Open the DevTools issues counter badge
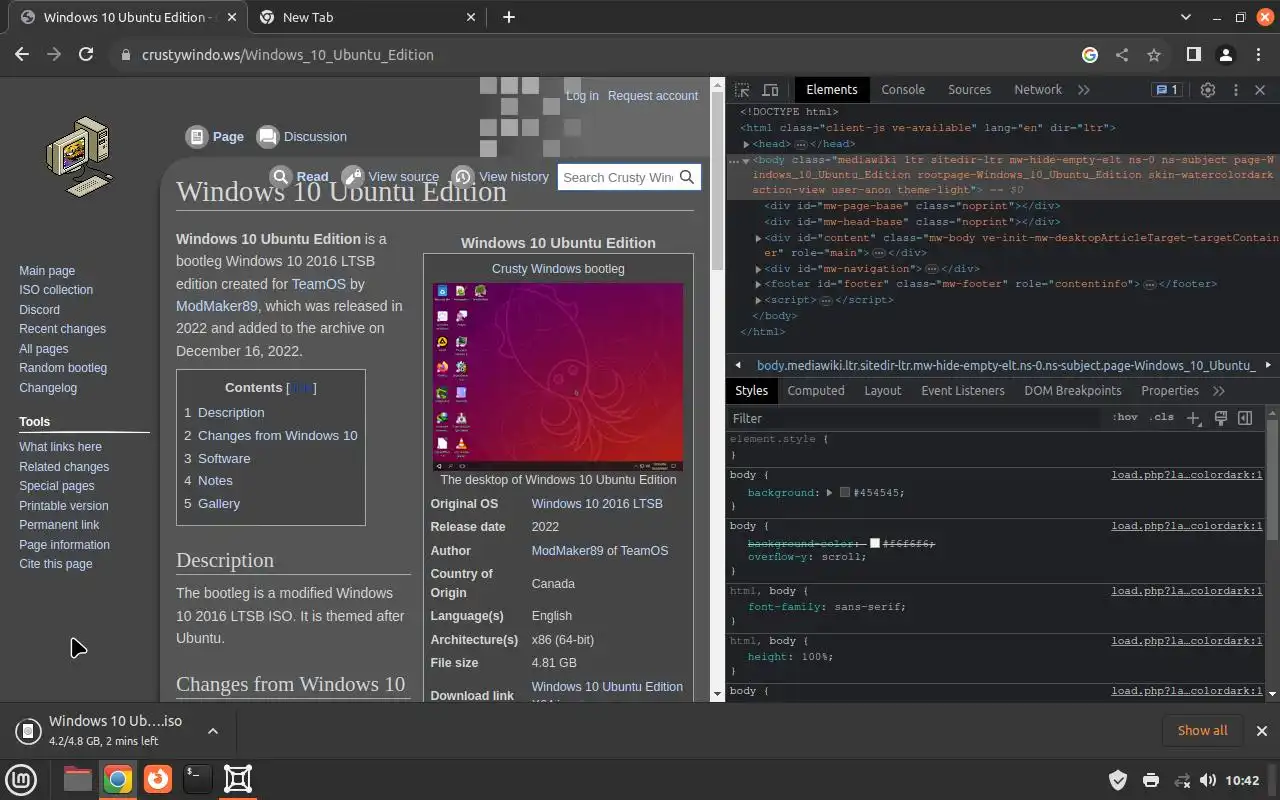 1166,90
